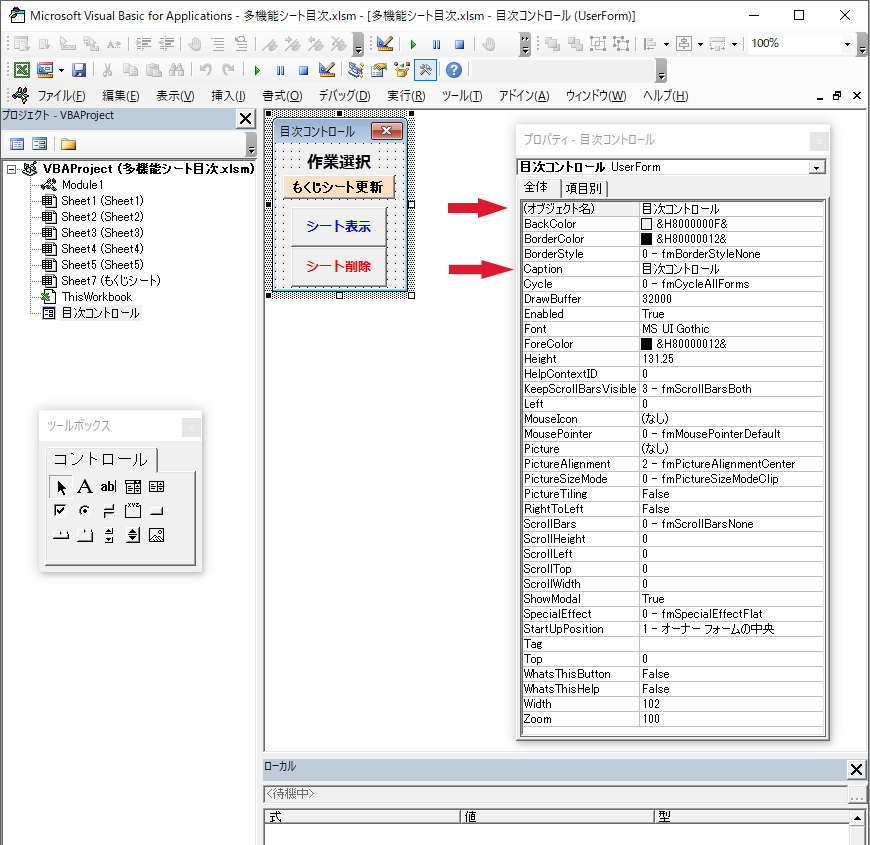Click the BackColor color swatch
Screen dimensions: 870x845
coord(646,224)
